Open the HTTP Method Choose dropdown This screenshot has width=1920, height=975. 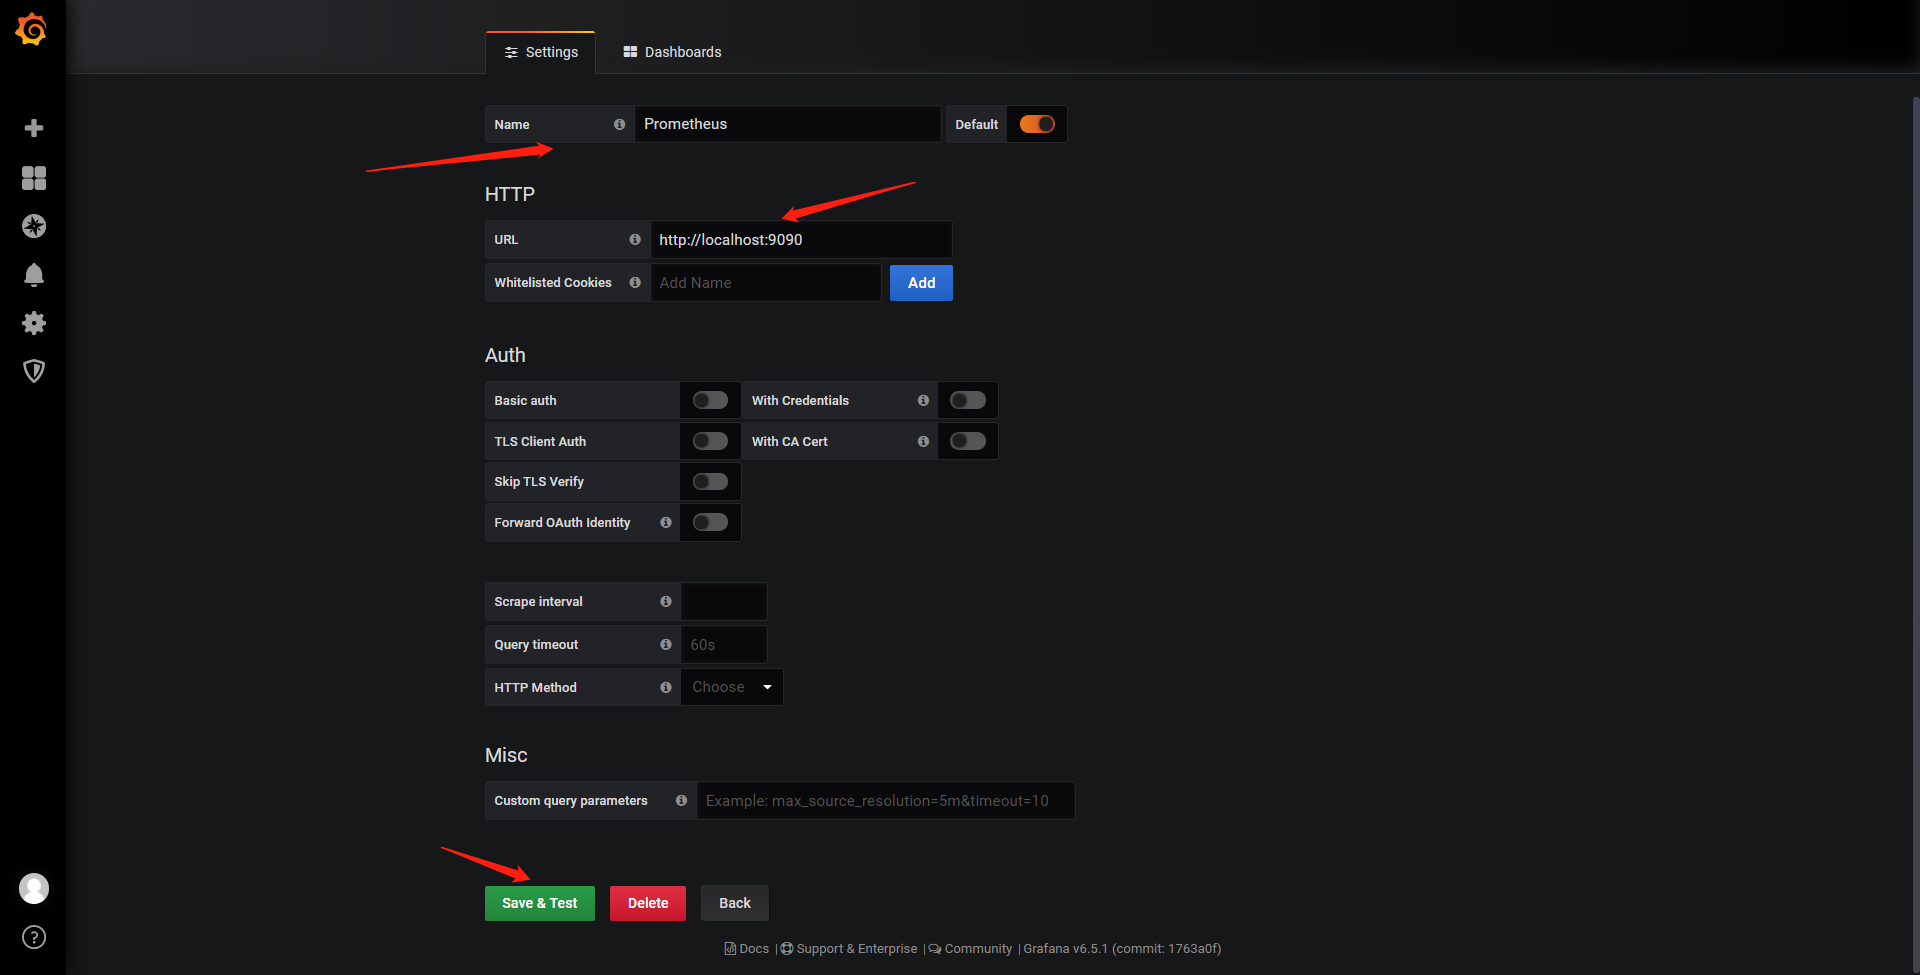[732, 687]
